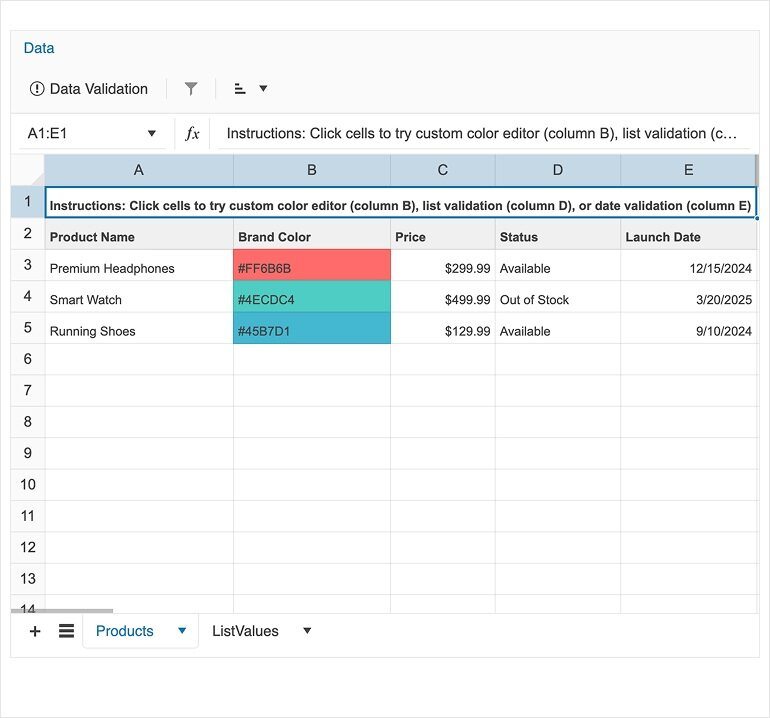770x718 pixels.
Task: Click the filter funnel icon
Action: coord(191,89)
